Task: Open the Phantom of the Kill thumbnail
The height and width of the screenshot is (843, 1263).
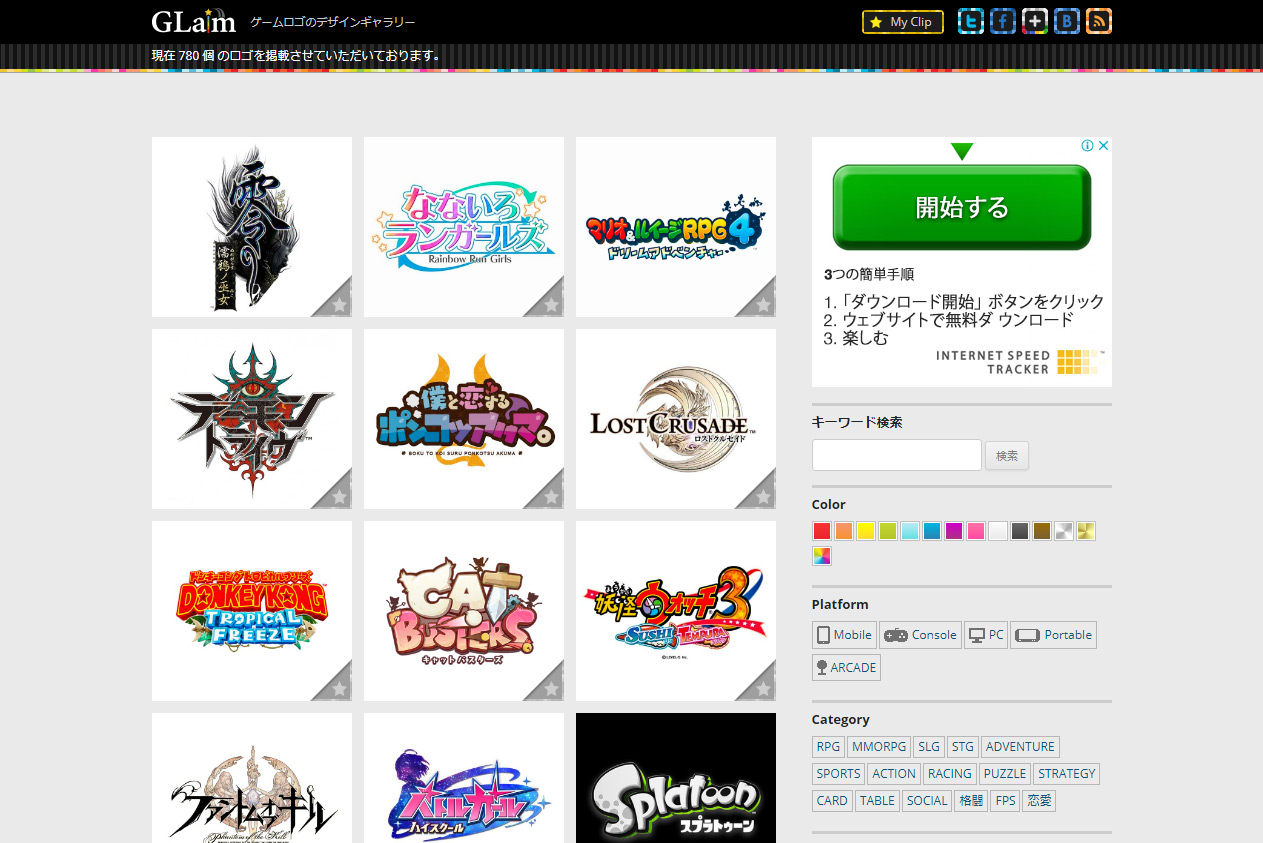Action: [x=252, y=778]
